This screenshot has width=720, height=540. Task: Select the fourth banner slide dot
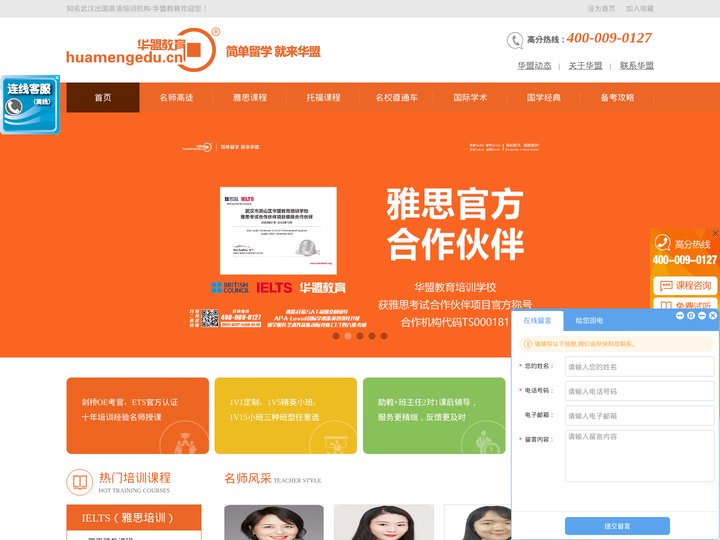coord(372,336)
